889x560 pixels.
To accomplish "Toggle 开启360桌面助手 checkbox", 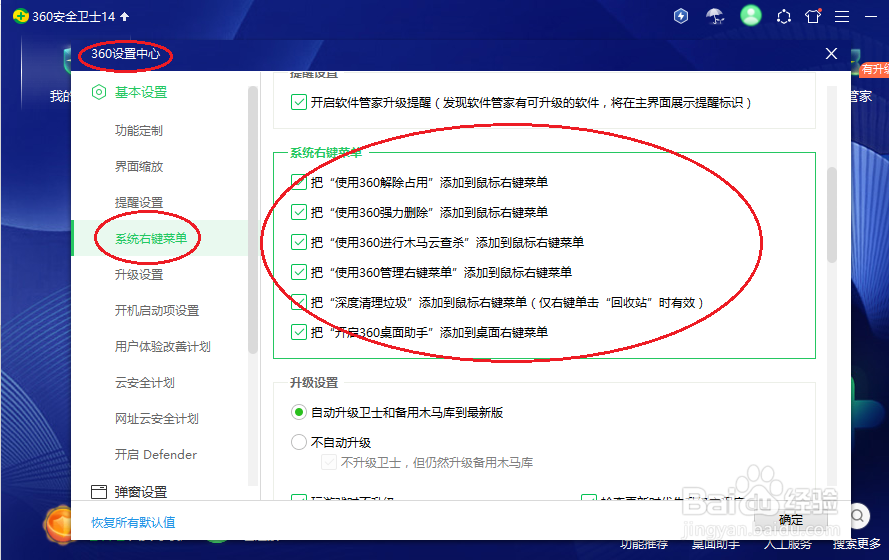I will click(299, 332).
